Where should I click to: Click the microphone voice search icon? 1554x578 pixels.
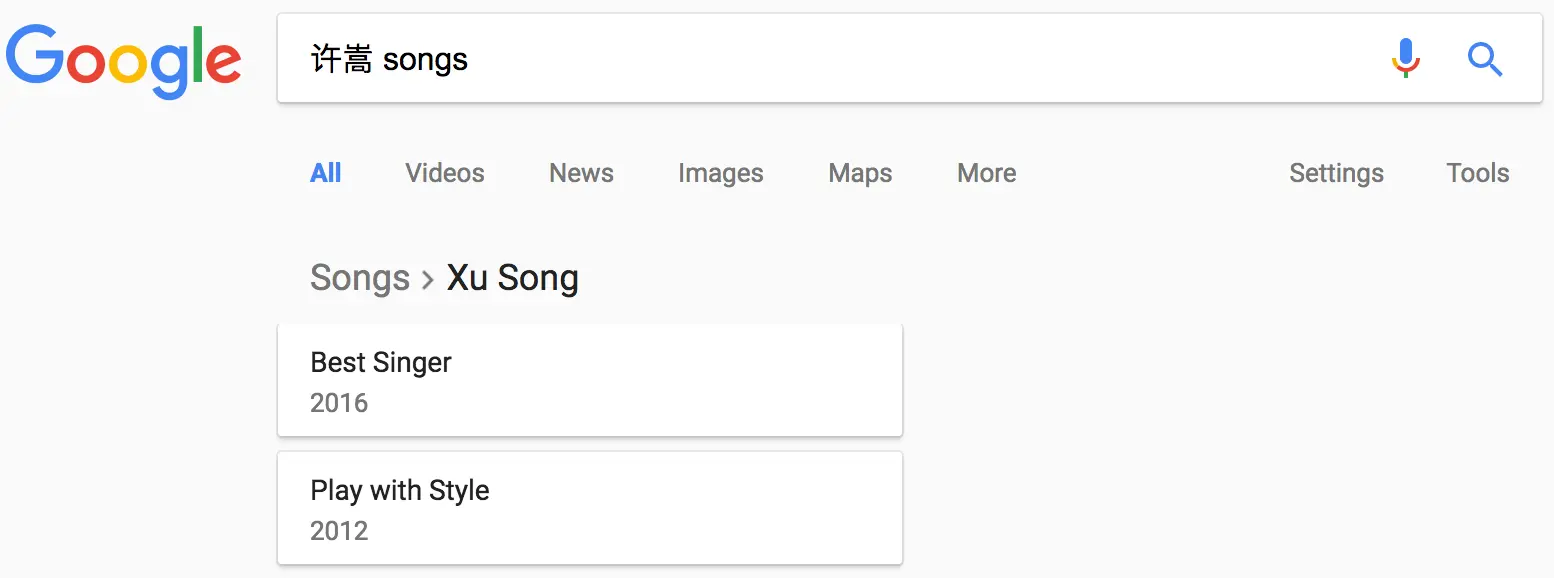[x=1405, y=59]
